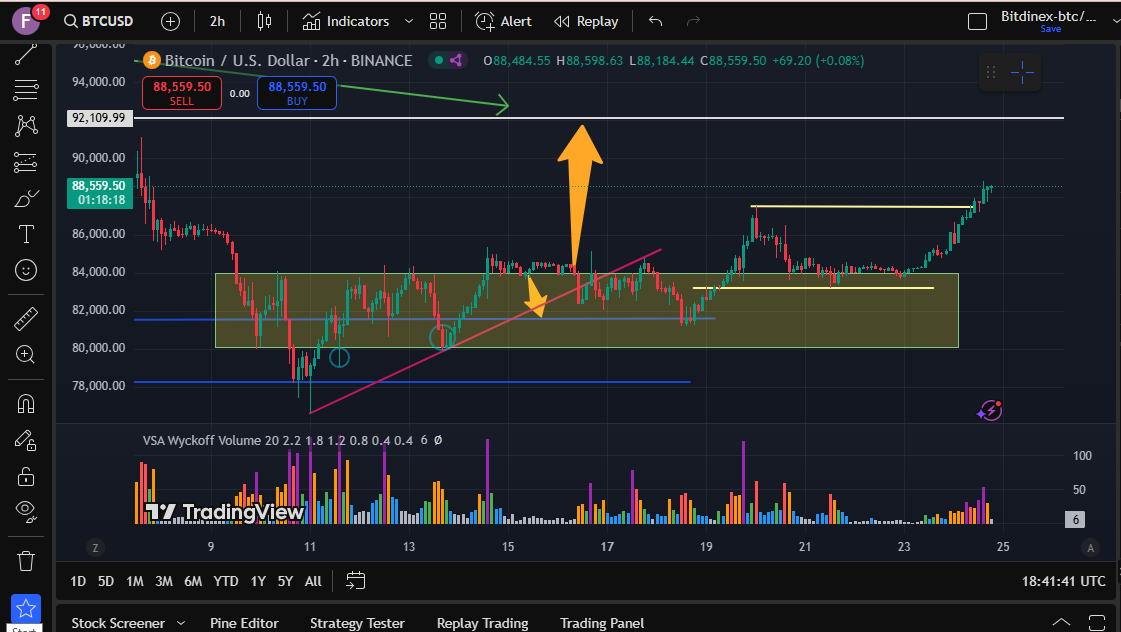
Task: Create a new Alert
Action: [503, 21]
